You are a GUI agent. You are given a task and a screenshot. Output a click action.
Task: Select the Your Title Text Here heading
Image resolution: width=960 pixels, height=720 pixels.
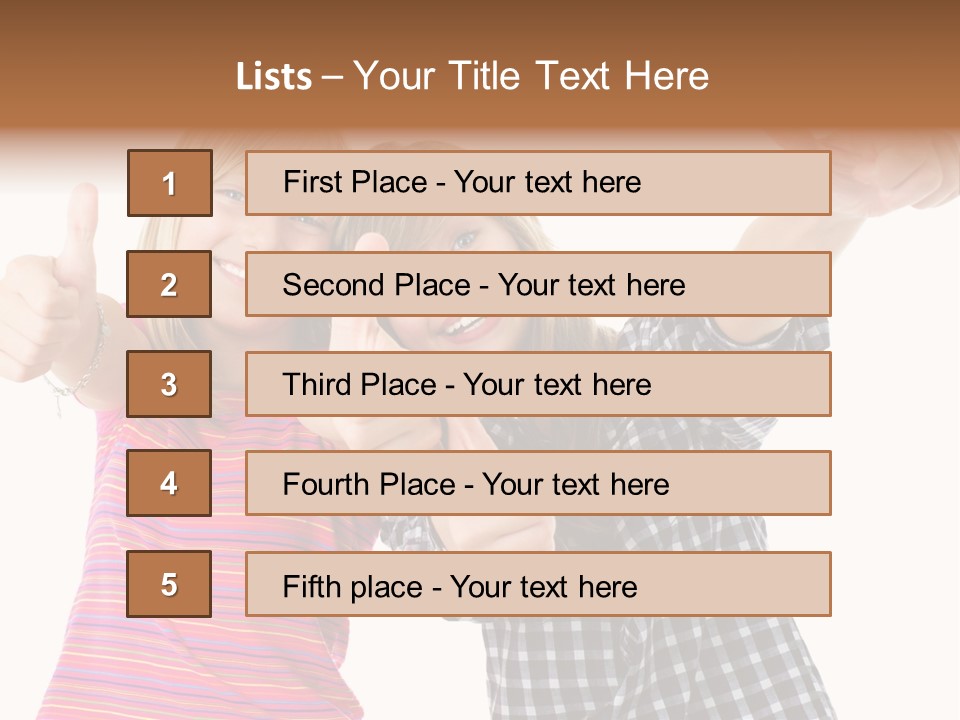tap(531, 77)
